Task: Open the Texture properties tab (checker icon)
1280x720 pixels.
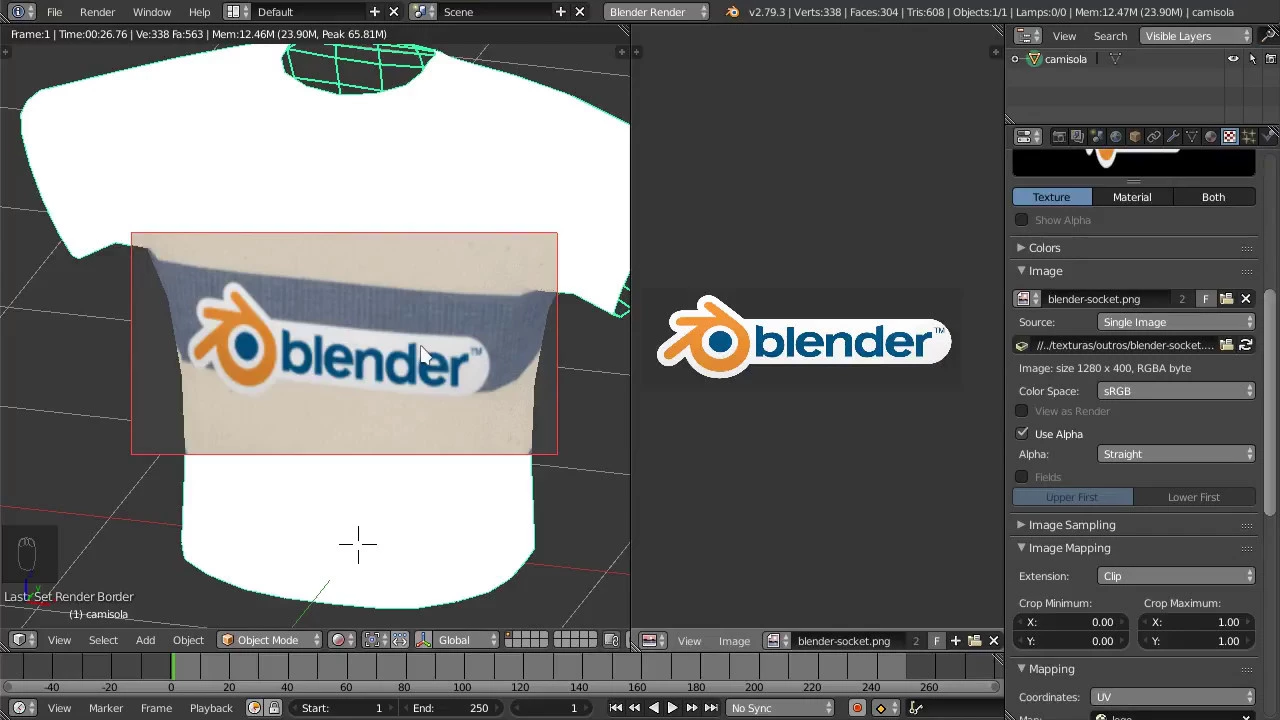Action: click(1230, 136)
